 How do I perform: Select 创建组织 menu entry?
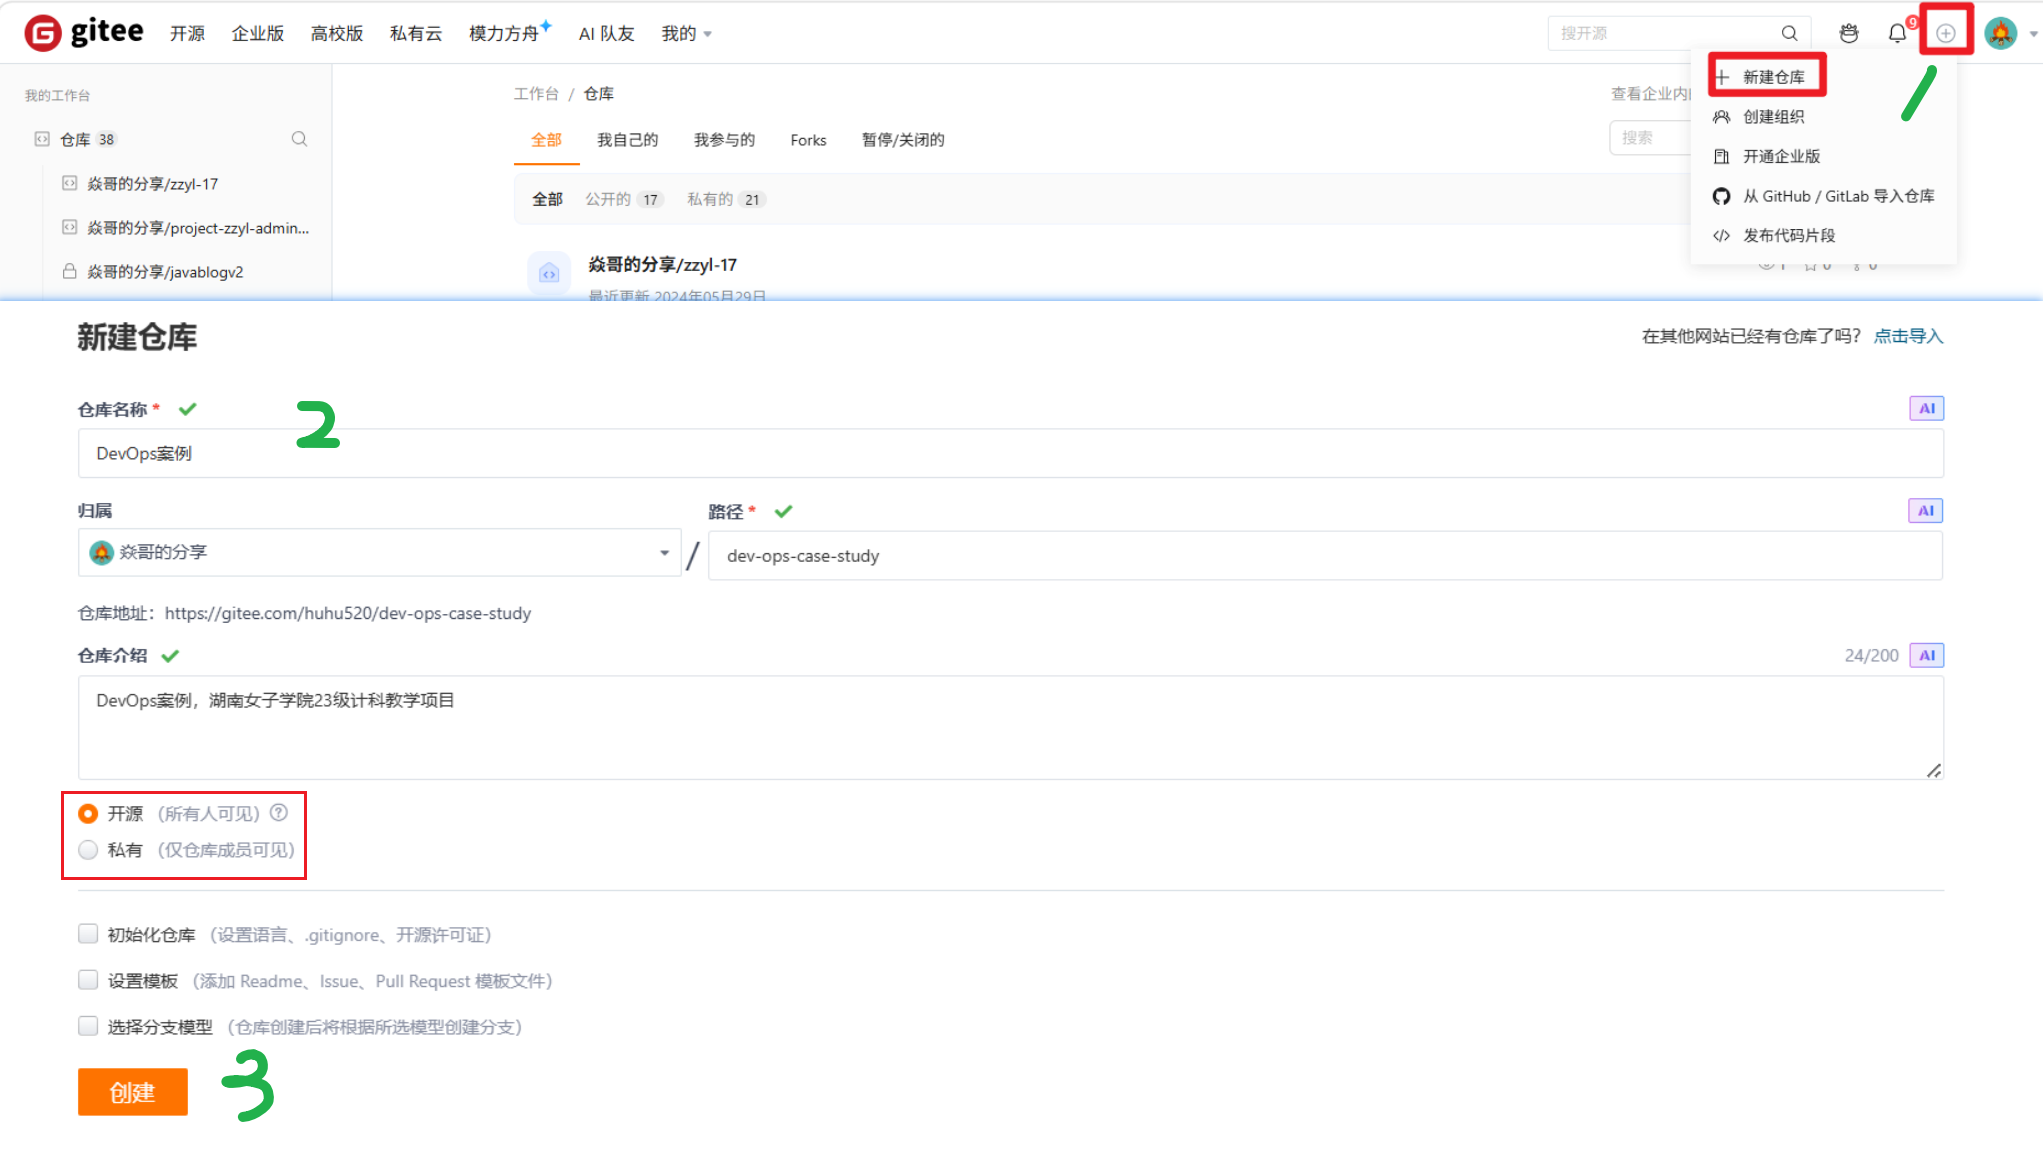pos(1773,117)
